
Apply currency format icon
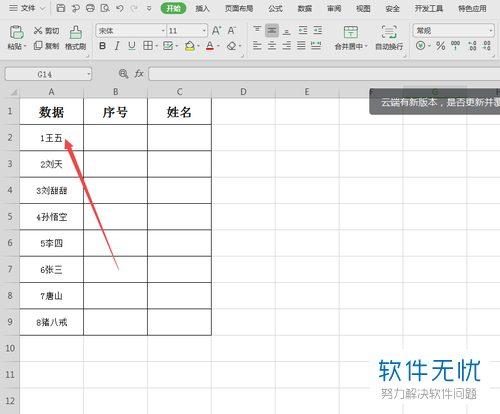(x=421, y=46)
